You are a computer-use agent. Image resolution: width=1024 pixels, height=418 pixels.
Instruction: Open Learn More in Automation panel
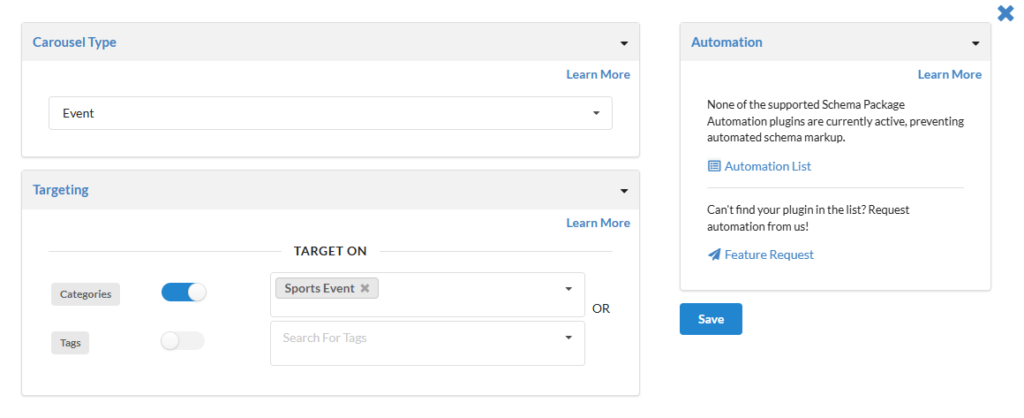pyautogui.click(x=949, y=75)
